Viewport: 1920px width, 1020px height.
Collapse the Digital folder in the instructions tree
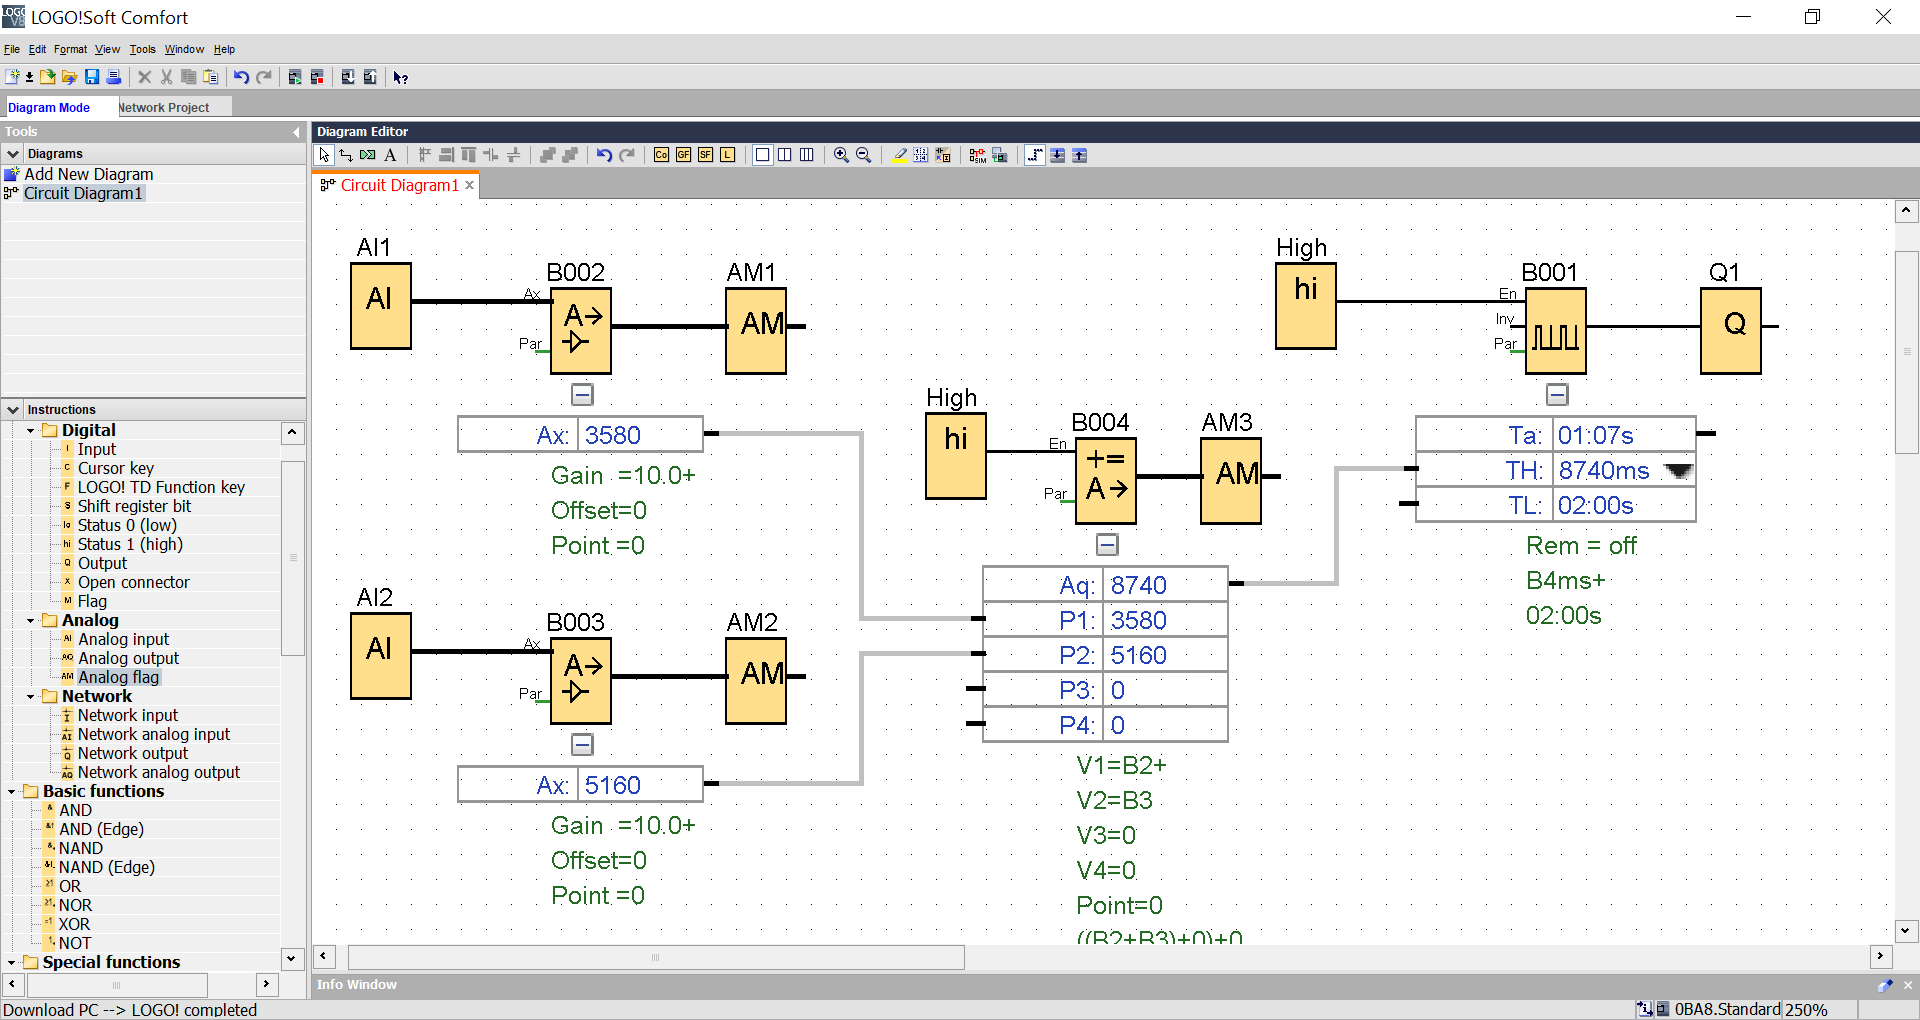31,431
